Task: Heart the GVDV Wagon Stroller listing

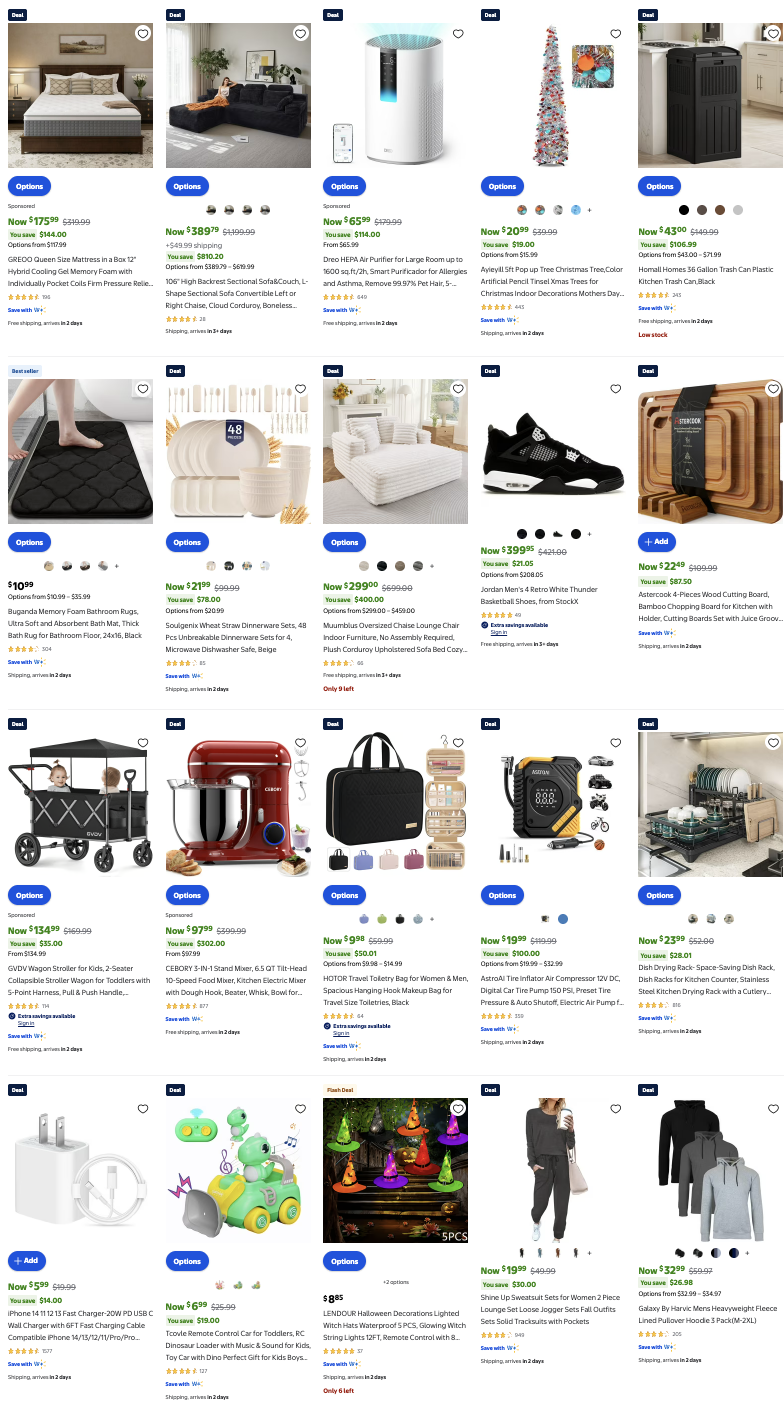Action: point(143,743)
